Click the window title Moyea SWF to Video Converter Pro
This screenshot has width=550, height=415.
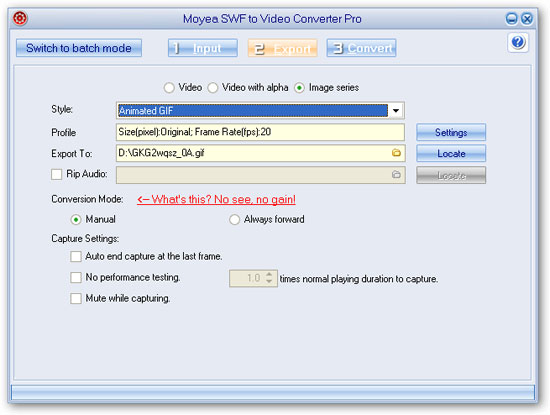tap(272, 19)
